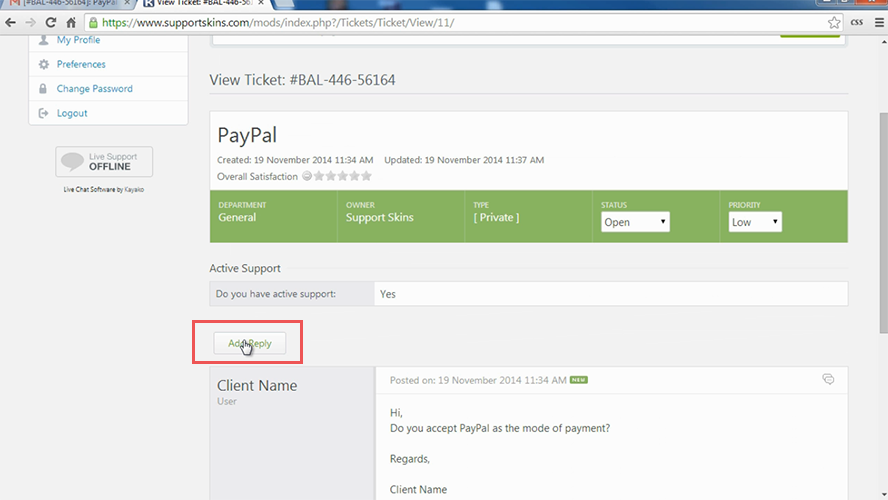Click the CSS extension icon
888x500 pixels.
[857, 22]
